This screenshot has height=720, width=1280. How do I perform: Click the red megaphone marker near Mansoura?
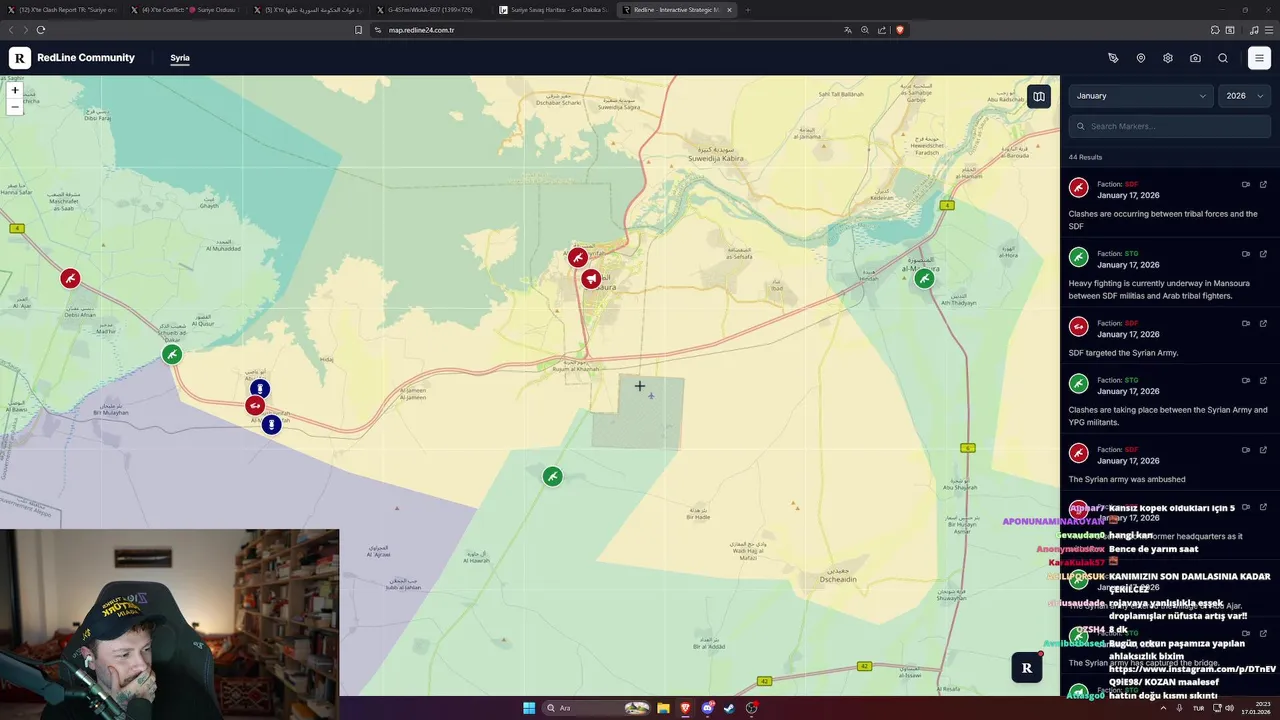point(591,279)
